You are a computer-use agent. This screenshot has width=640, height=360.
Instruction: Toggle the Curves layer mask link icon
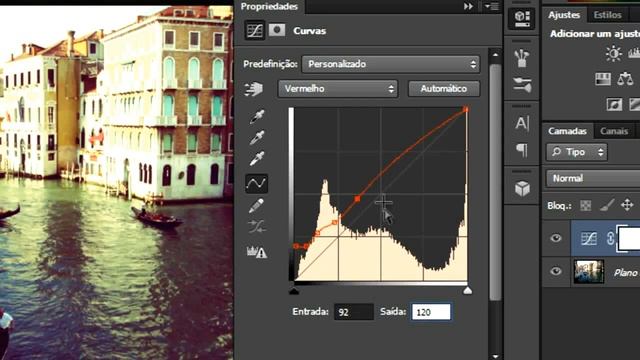coord(610,238)
